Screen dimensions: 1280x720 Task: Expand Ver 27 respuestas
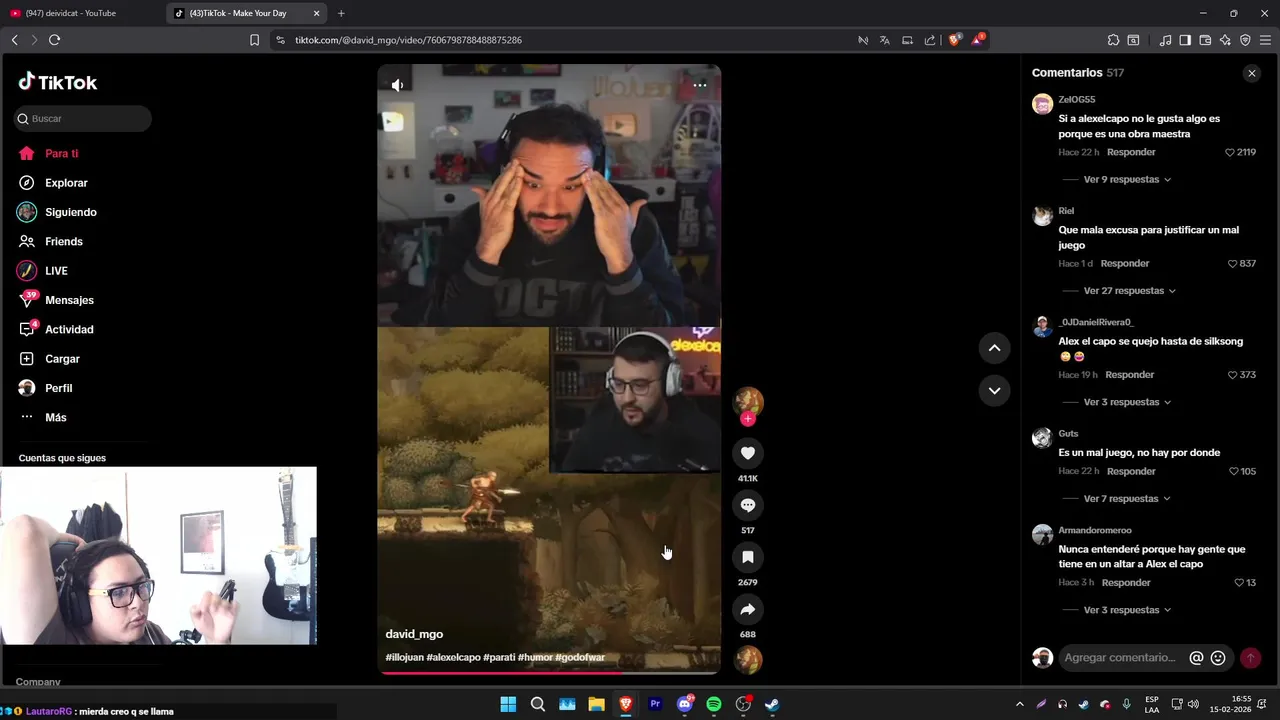click(1130, 291)
